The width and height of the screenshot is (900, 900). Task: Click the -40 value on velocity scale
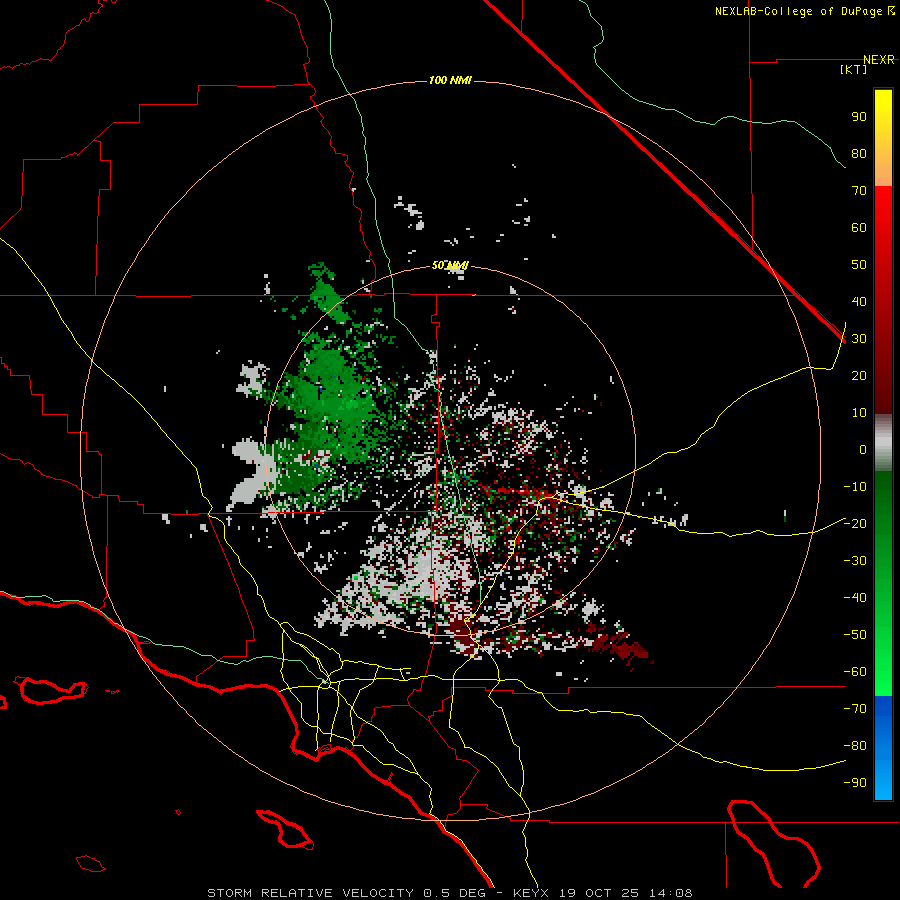855,598
